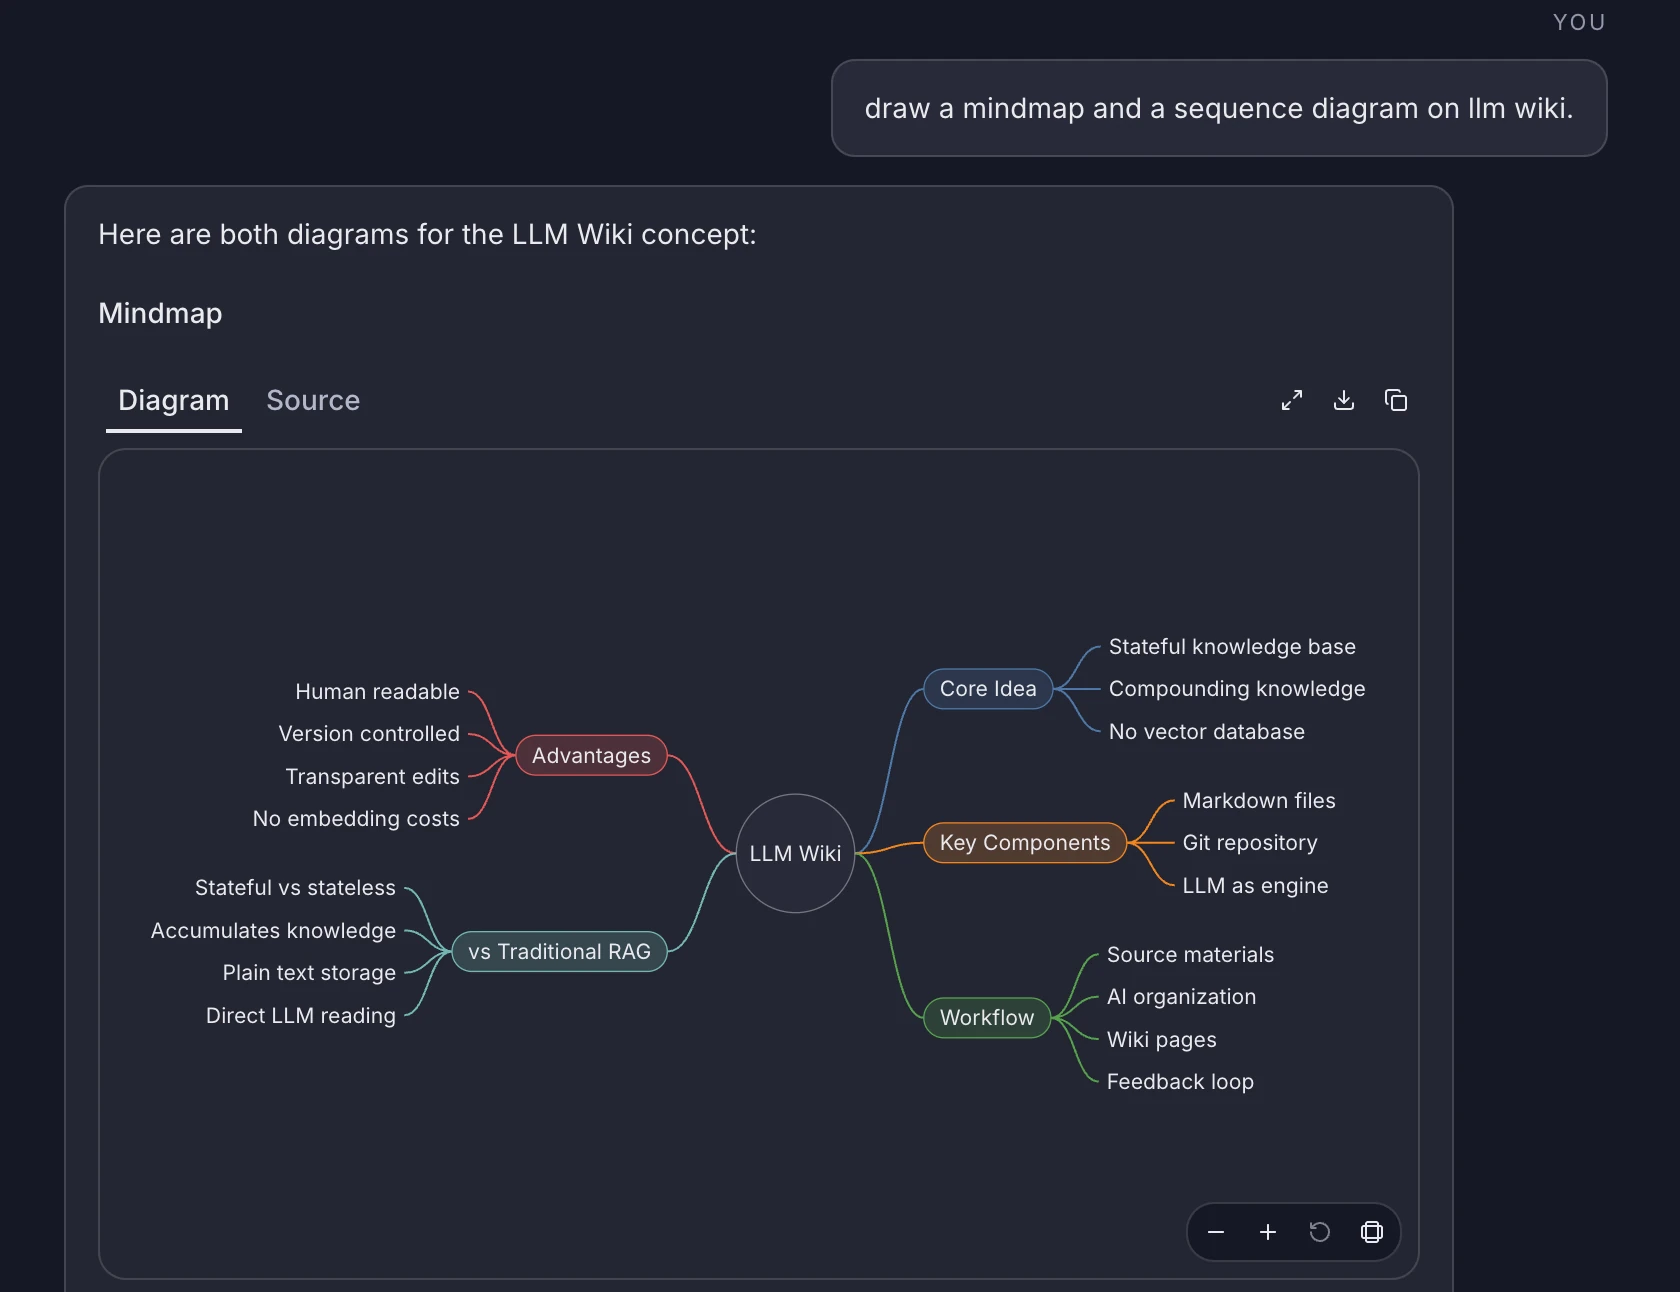1680x1292 pixels.
Task: Click the 'Mindmap' heading
Action: [160, 313]
